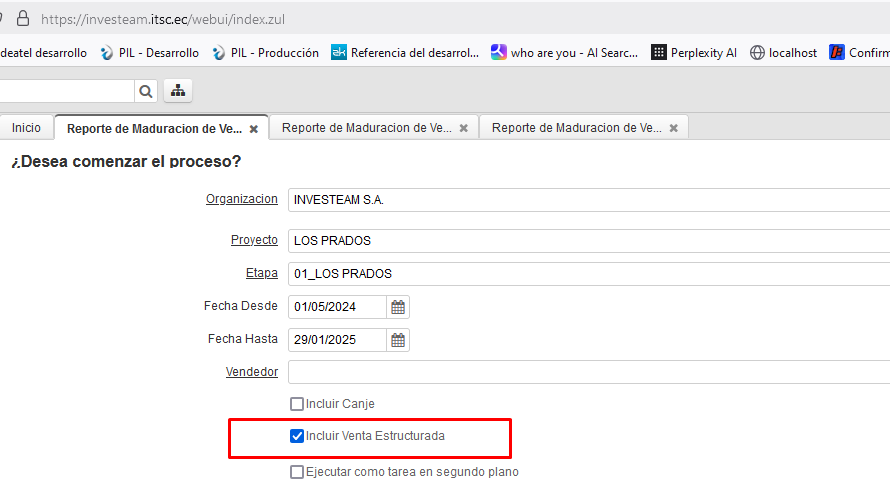Close the third Reporte de Maduracion tab
Screen dimensions: 890x479
(x=674, y=129)
